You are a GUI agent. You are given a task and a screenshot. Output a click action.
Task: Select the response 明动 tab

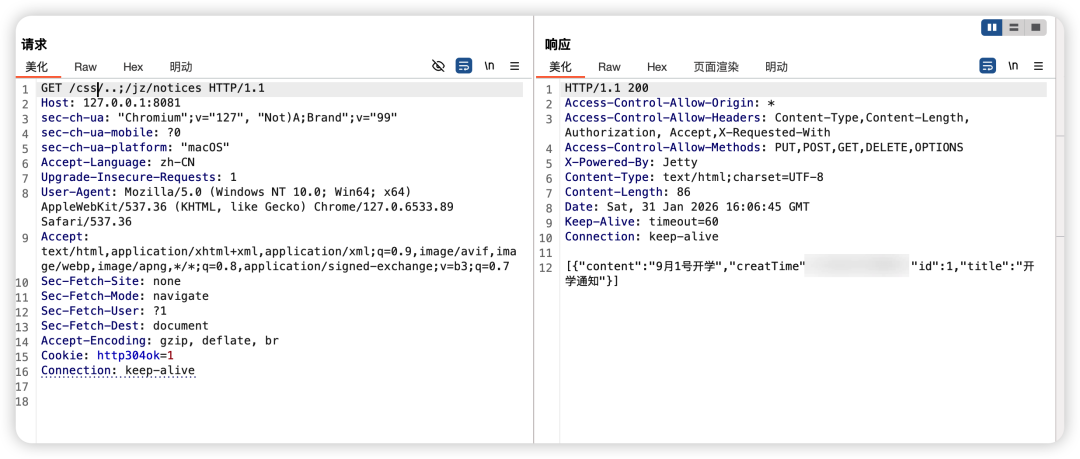pos(776,67)
